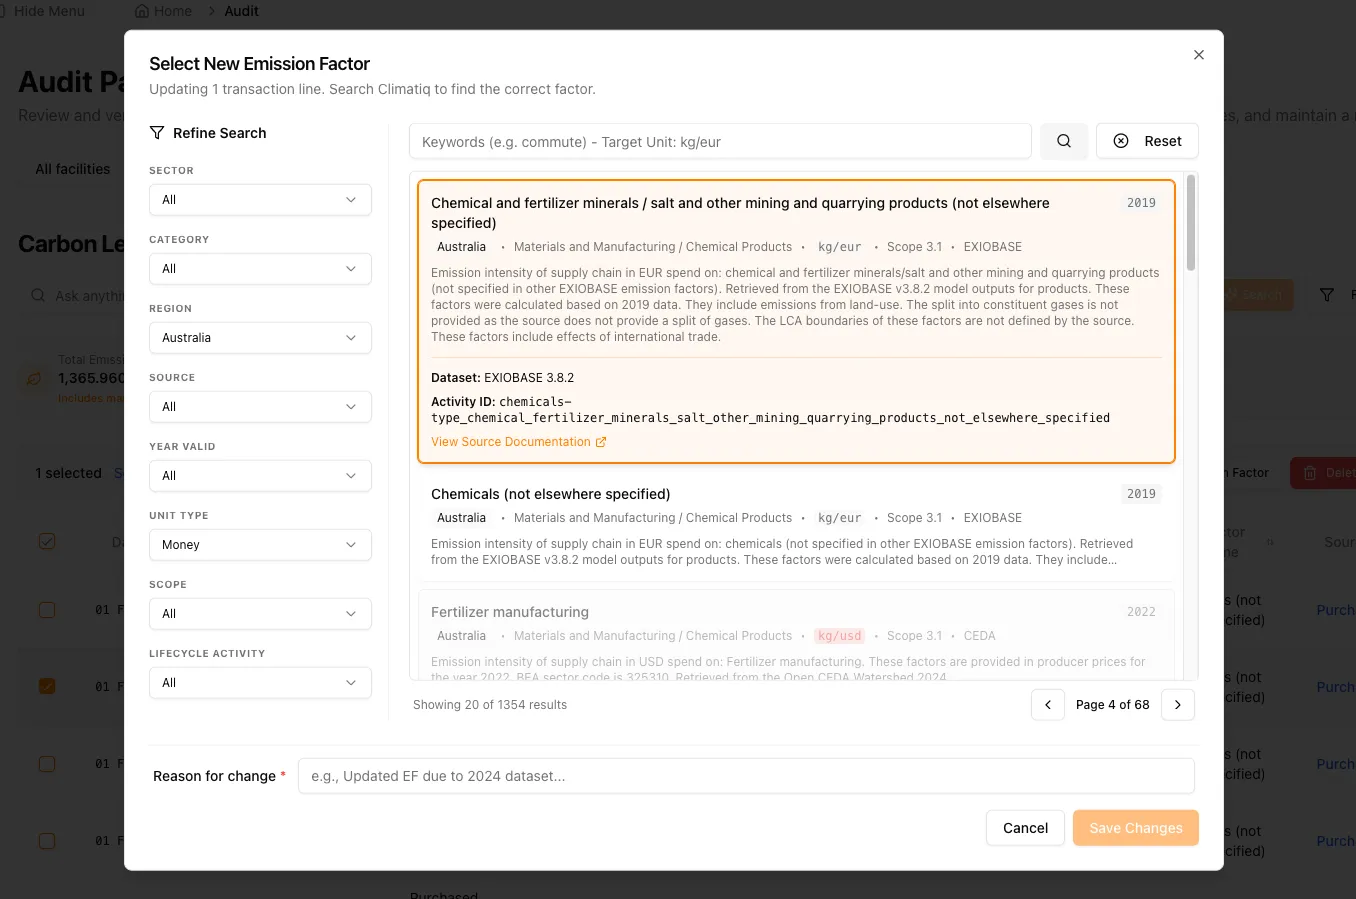The width and height of the screenshot is (1356, 899).
Task: Open the View Source Documentation link
Action: pos(510,441)
